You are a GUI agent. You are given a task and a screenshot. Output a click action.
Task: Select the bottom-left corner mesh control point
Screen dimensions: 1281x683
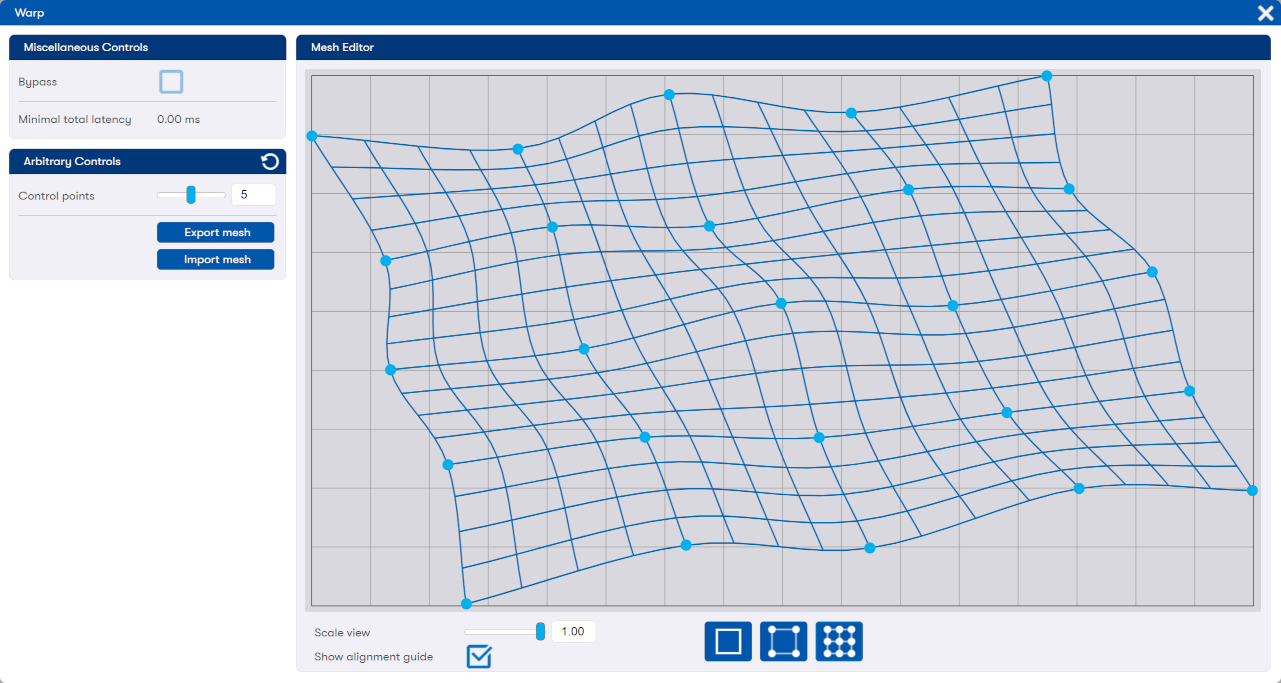[x=466, y=604]
